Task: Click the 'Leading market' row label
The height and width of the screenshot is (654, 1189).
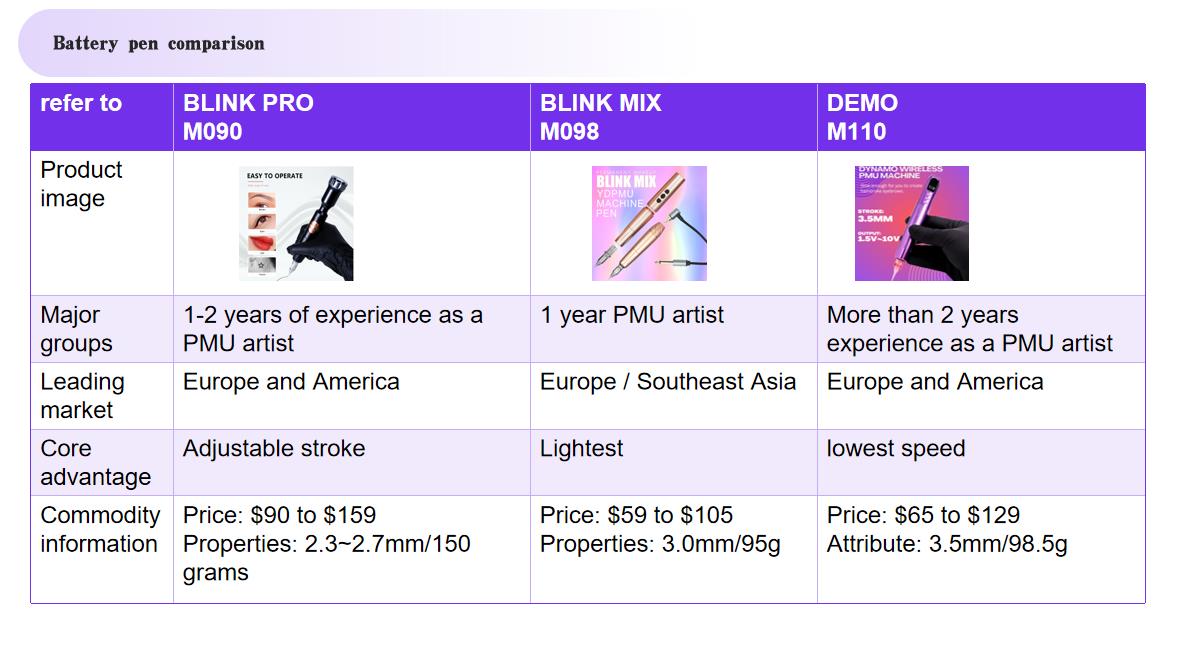Action: pyautogui.click(x=102, y=396)
